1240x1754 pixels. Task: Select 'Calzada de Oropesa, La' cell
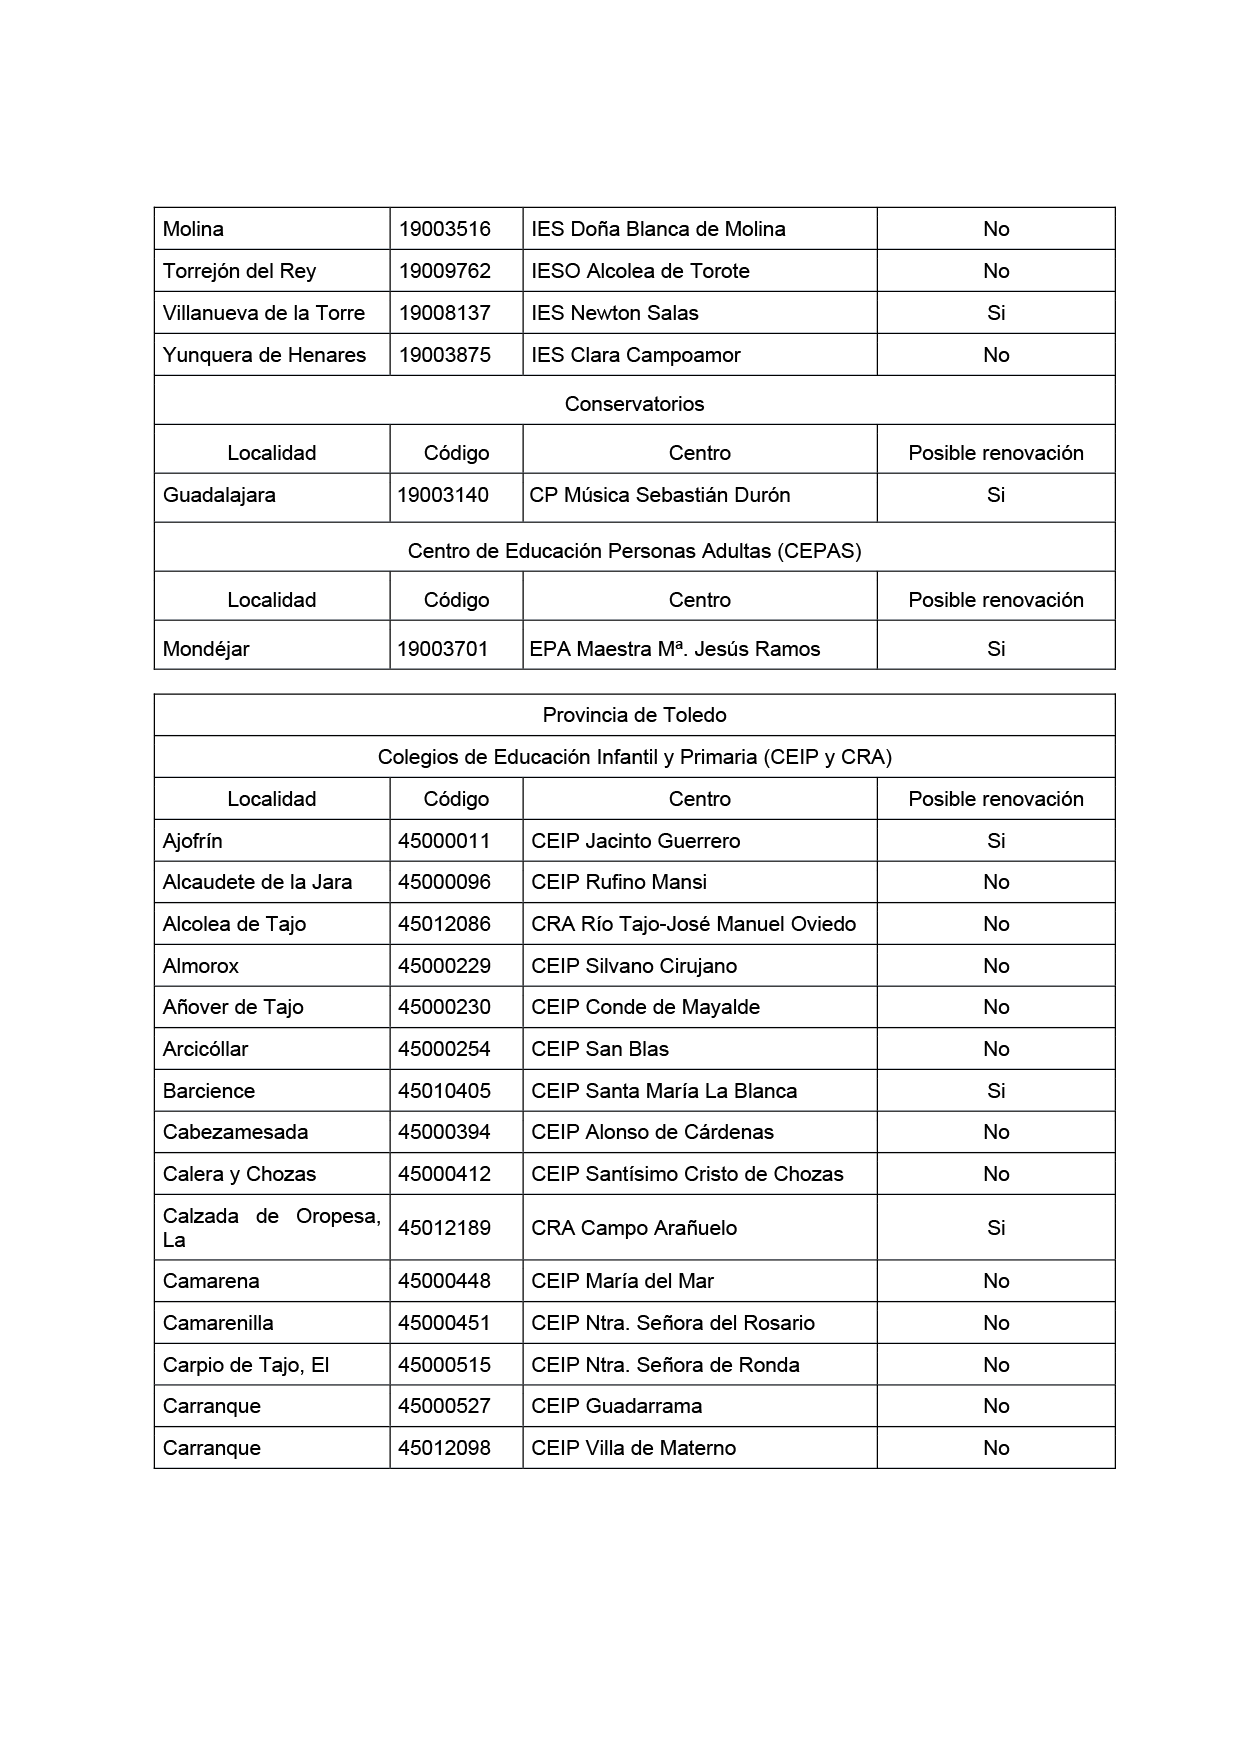pos(272,1228)
